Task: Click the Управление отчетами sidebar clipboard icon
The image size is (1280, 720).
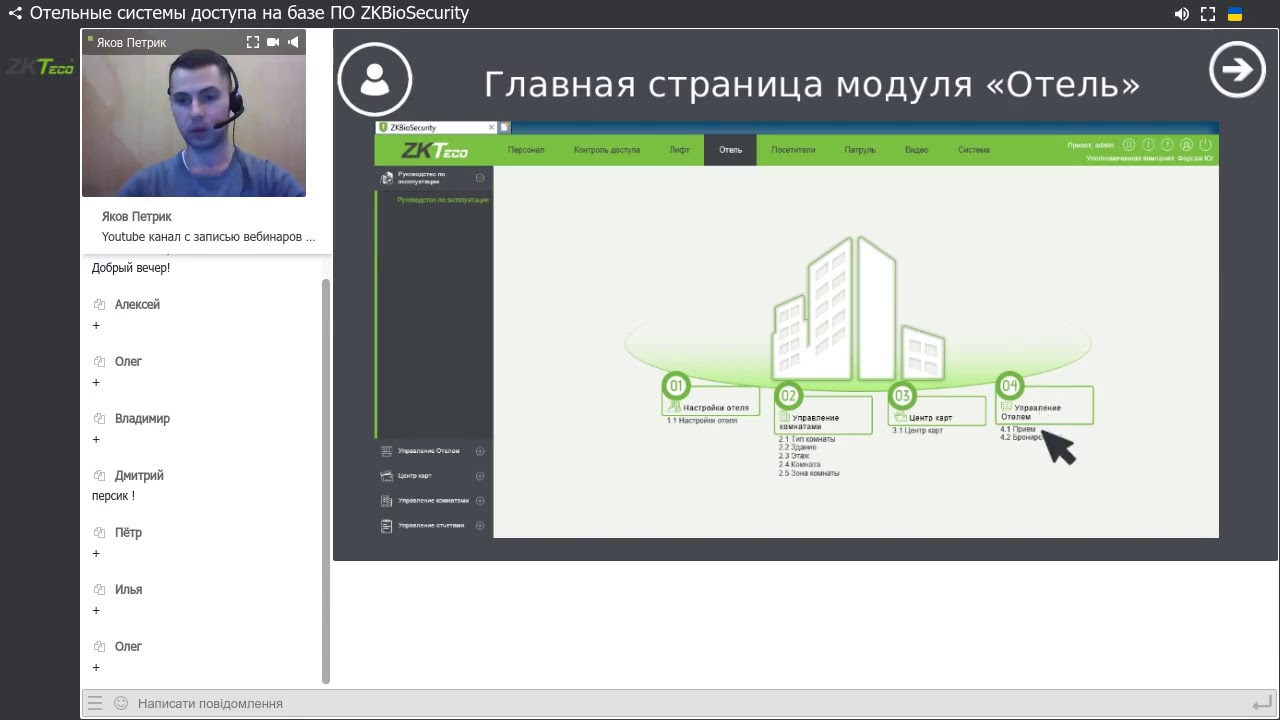Action: (x=387, y=526)
